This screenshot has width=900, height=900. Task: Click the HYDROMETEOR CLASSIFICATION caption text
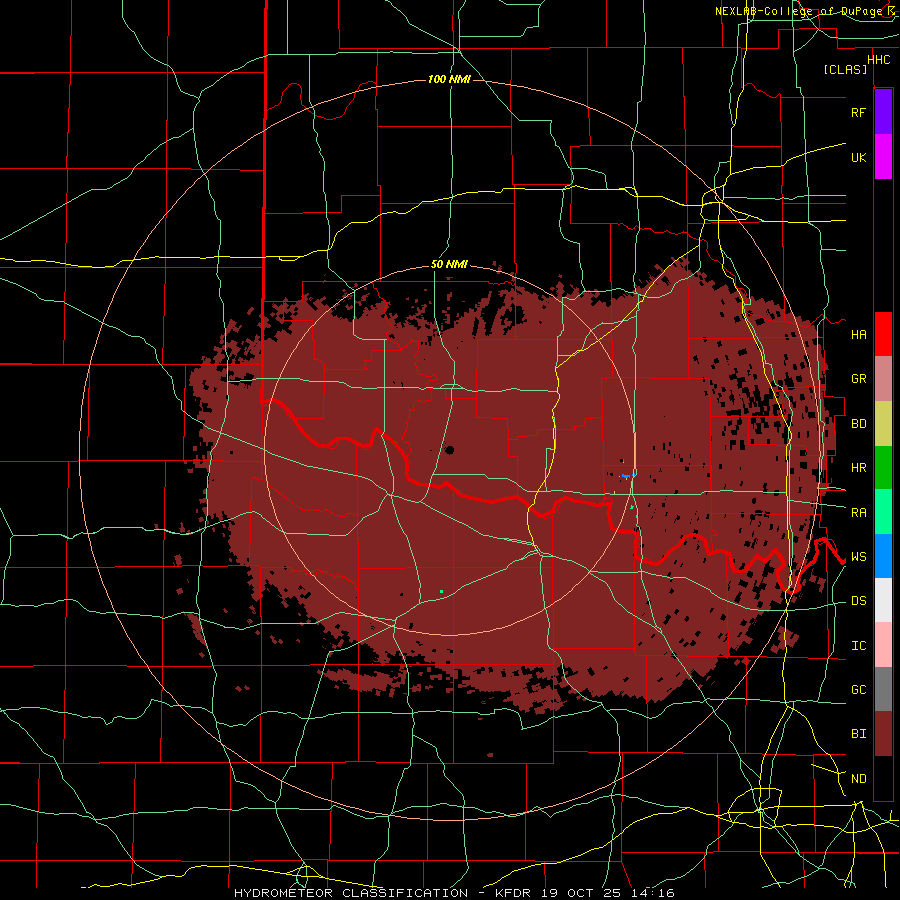[351, 893]
